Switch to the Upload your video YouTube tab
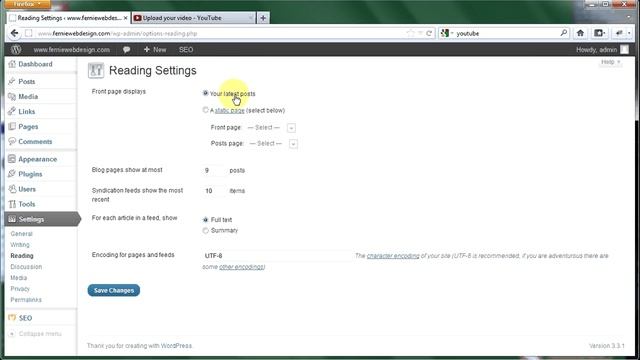This screenshot has height=360, width=640. (193, 18)
